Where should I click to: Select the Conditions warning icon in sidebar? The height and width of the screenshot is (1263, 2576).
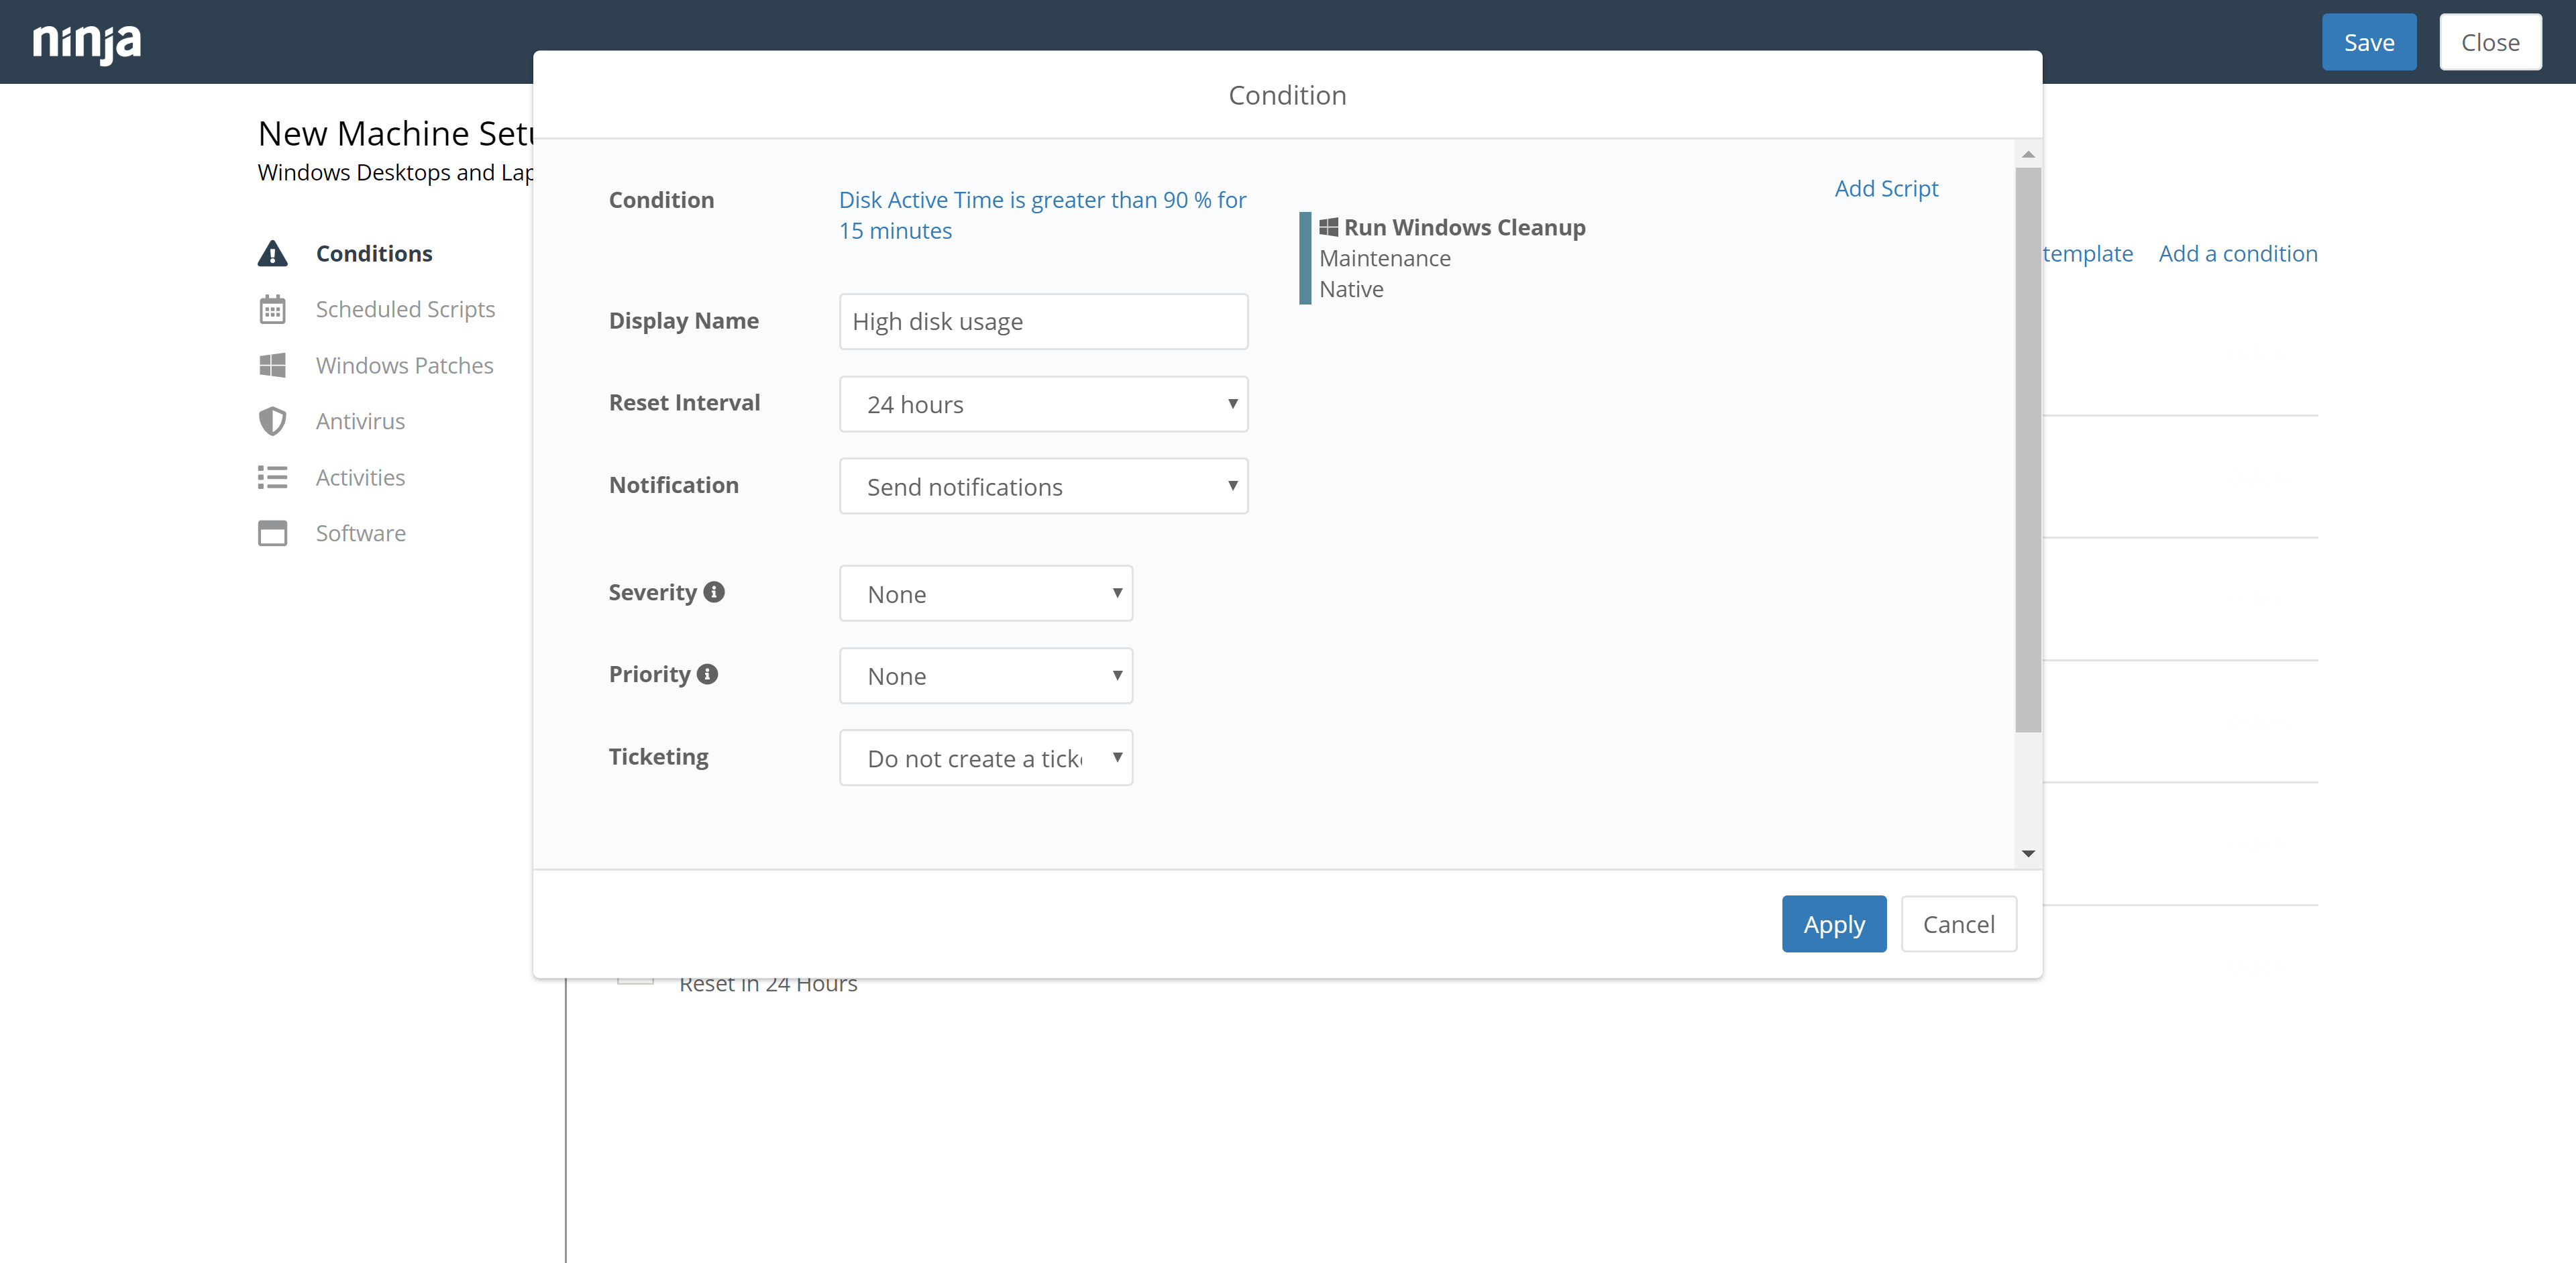(273, 253)
